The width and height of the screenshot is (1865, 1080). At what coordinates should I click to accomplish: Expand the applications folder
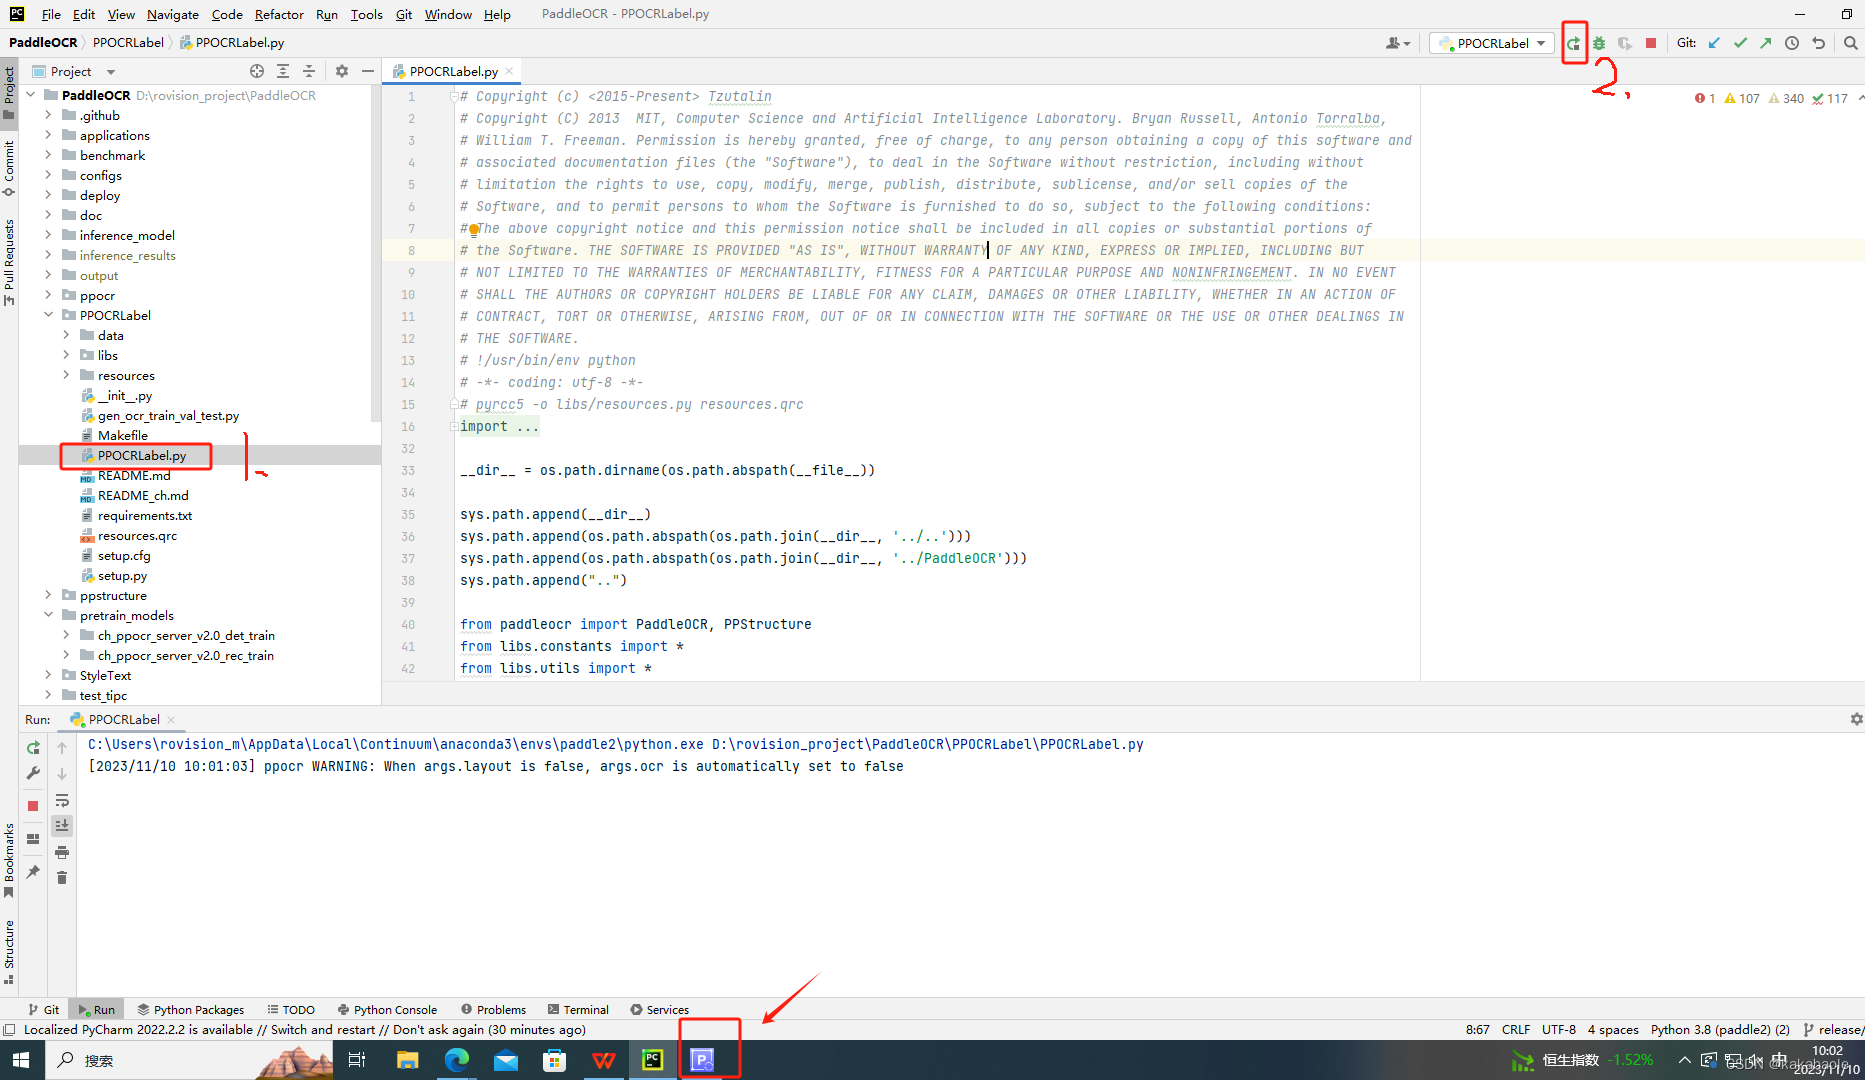click(48, 135)
